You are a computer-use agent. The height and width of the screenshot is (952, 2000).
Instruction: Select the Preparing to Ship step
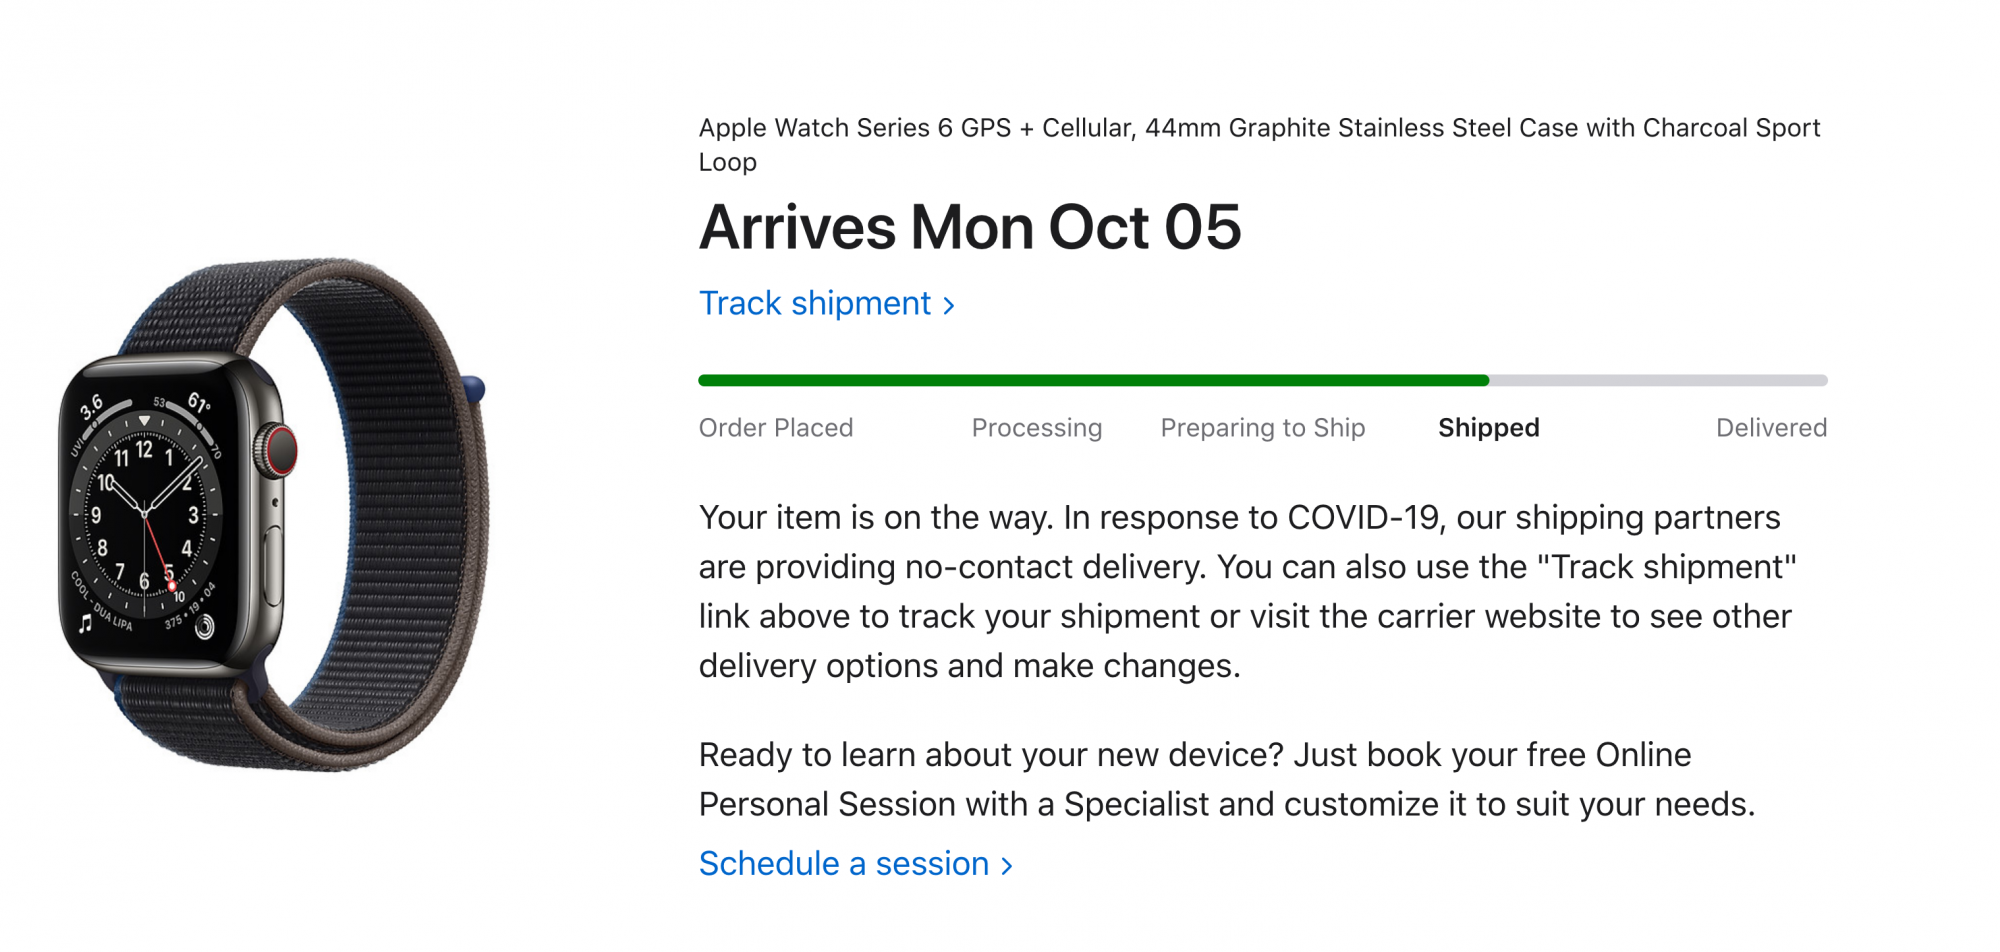tap(1263, 428)
